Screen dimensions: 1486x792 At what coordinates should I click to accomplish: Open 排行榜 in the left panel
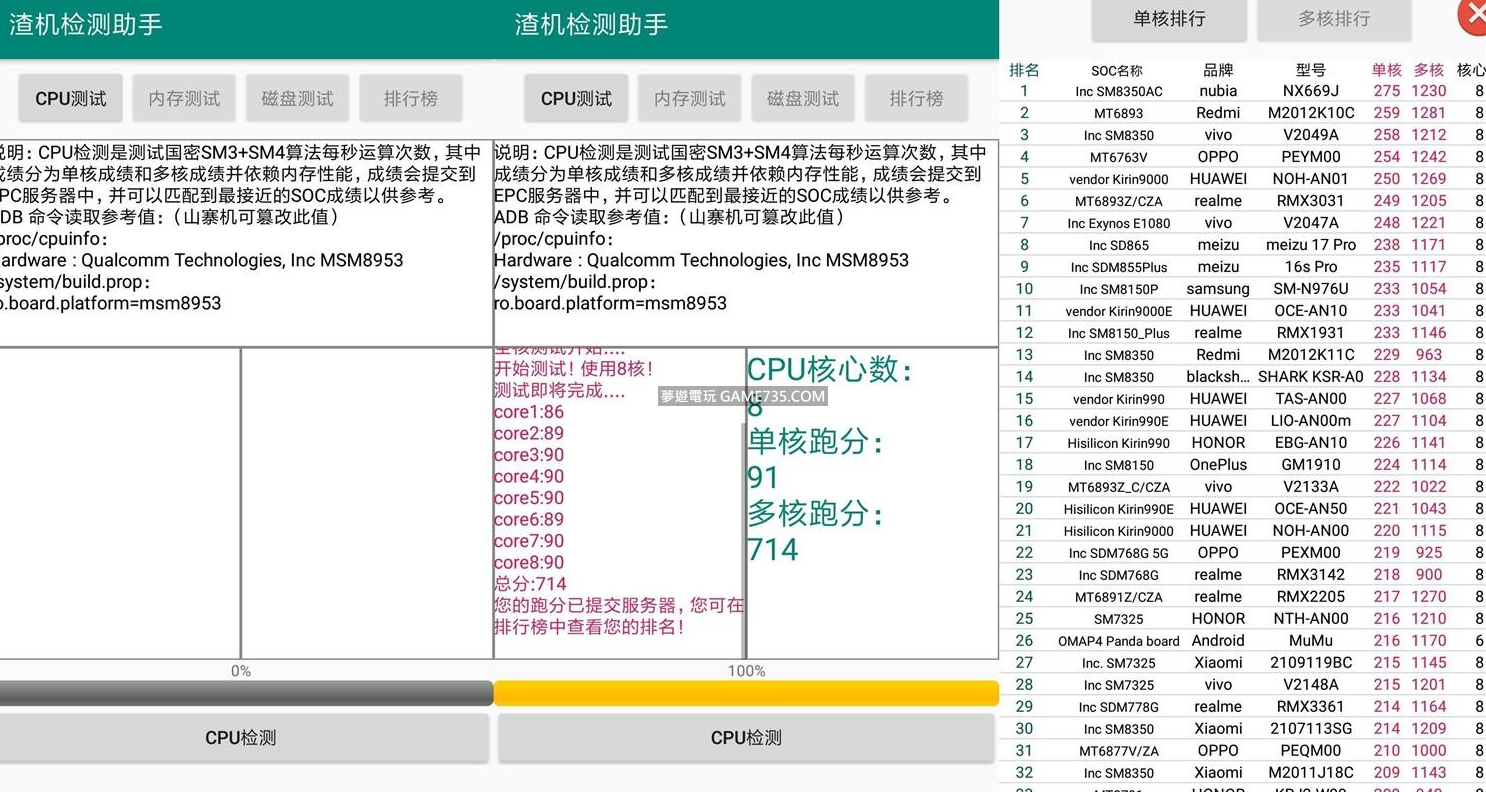(x=411, y=98)
